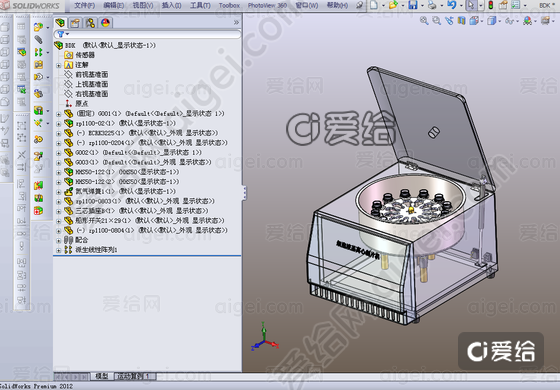Screen dimensions: 560x390
Task: Click the Zoom to Area icon
Action: pos(436,21)
